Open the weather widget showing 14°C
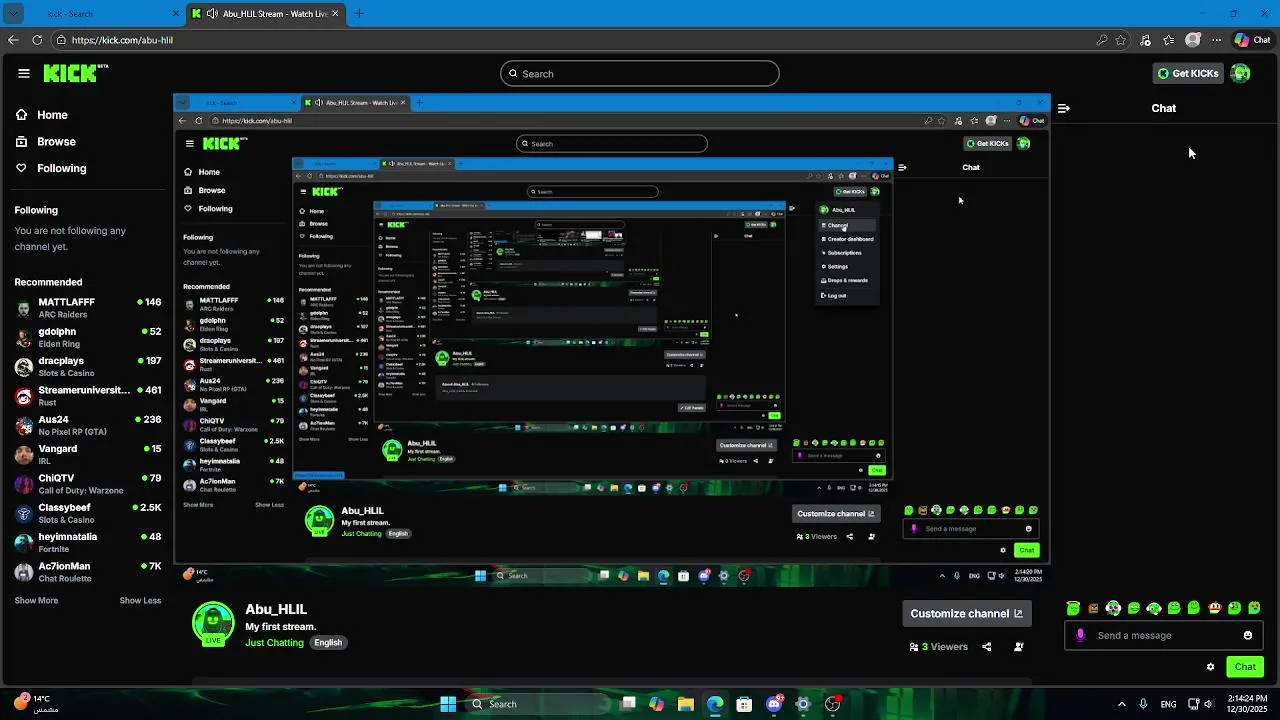This screenshot has width=1280, height=720. [x=37, y=703]
